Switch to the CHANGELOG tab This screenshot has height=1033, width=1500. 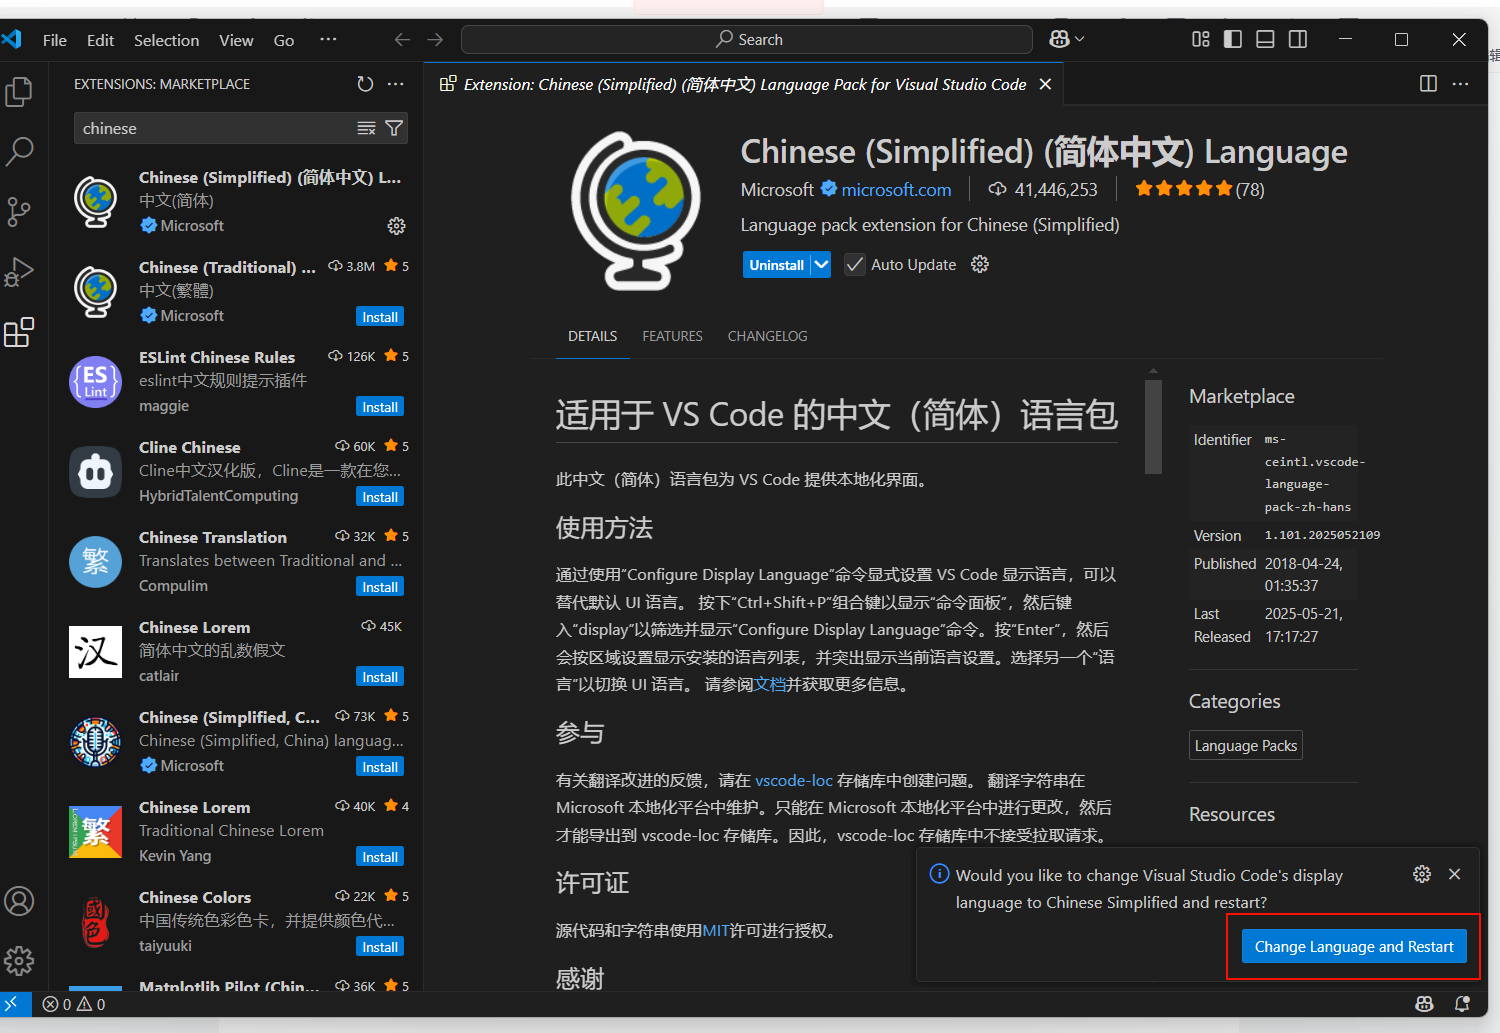pos(767,336)
